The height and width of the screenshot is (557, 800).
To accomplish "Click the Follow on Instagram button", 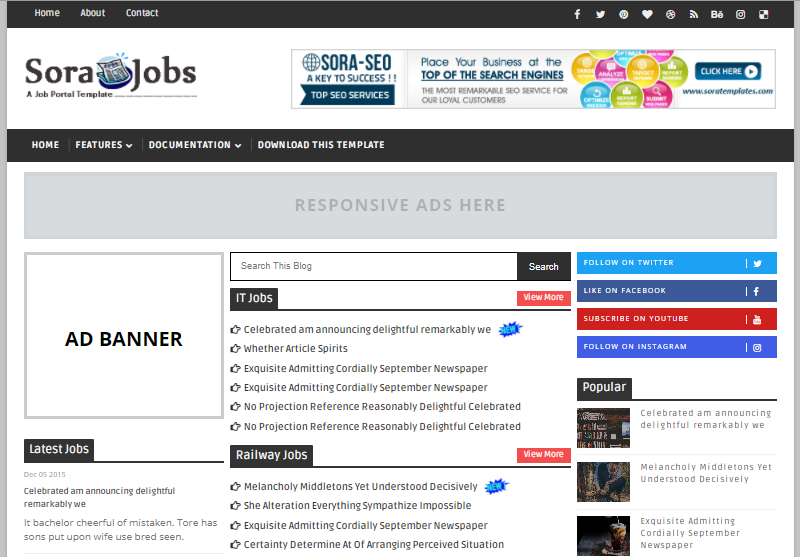I will click(x=677, y=347).
